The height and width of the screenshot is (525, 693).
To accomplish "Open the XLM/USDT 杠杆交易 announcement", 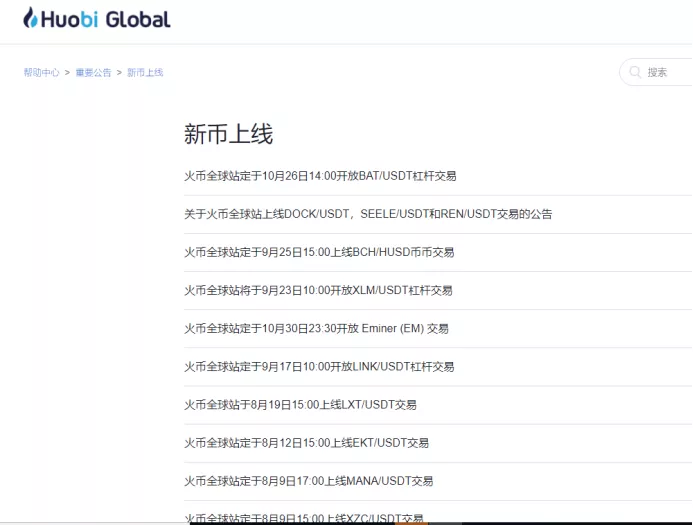I will point(318,290).
